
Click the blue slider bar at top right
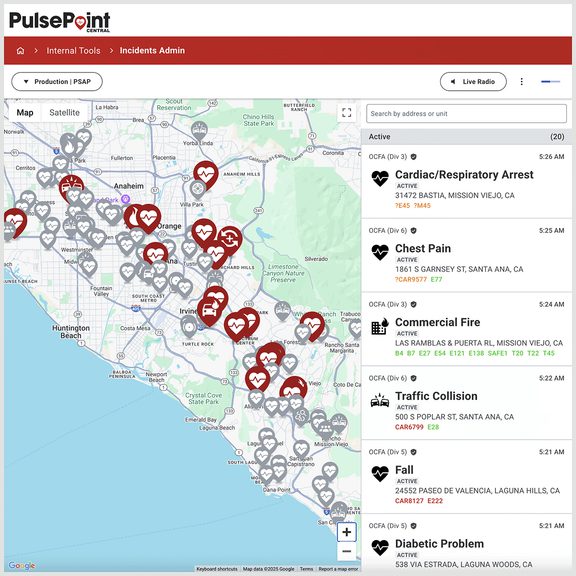pos(551,82)
